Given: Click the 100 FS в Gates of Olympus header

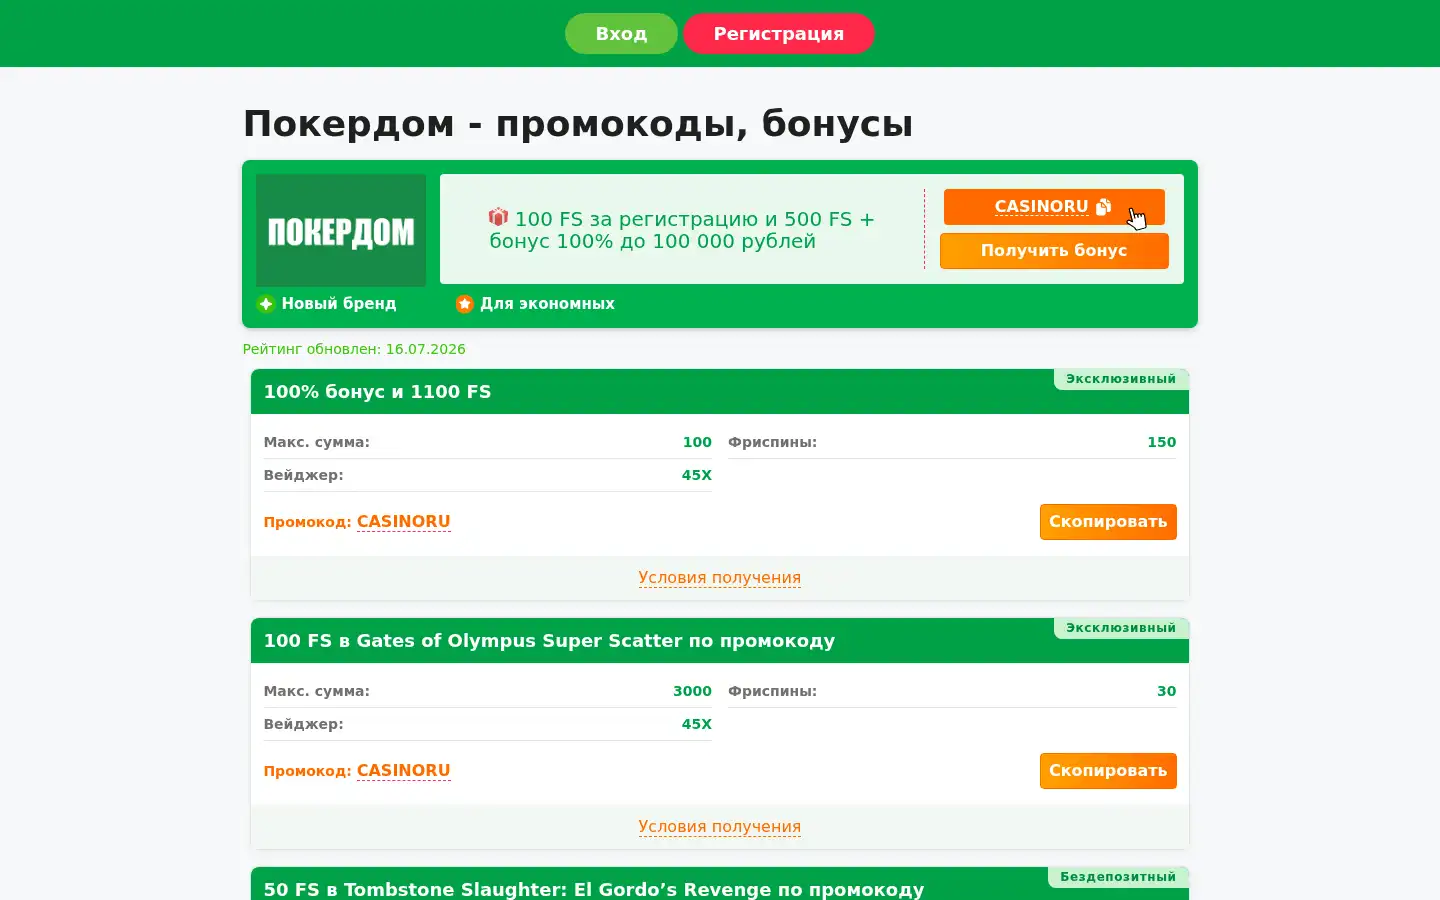Looking at the screenshot, I should pyautogui.click(x=549, y=641).
